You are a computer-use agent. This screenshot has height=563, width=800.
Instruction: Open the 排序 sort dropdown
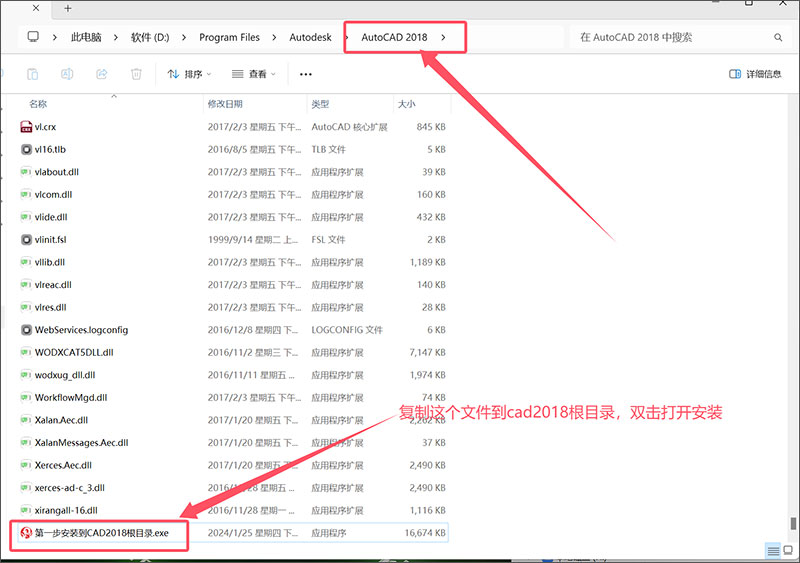pos(189,74)
